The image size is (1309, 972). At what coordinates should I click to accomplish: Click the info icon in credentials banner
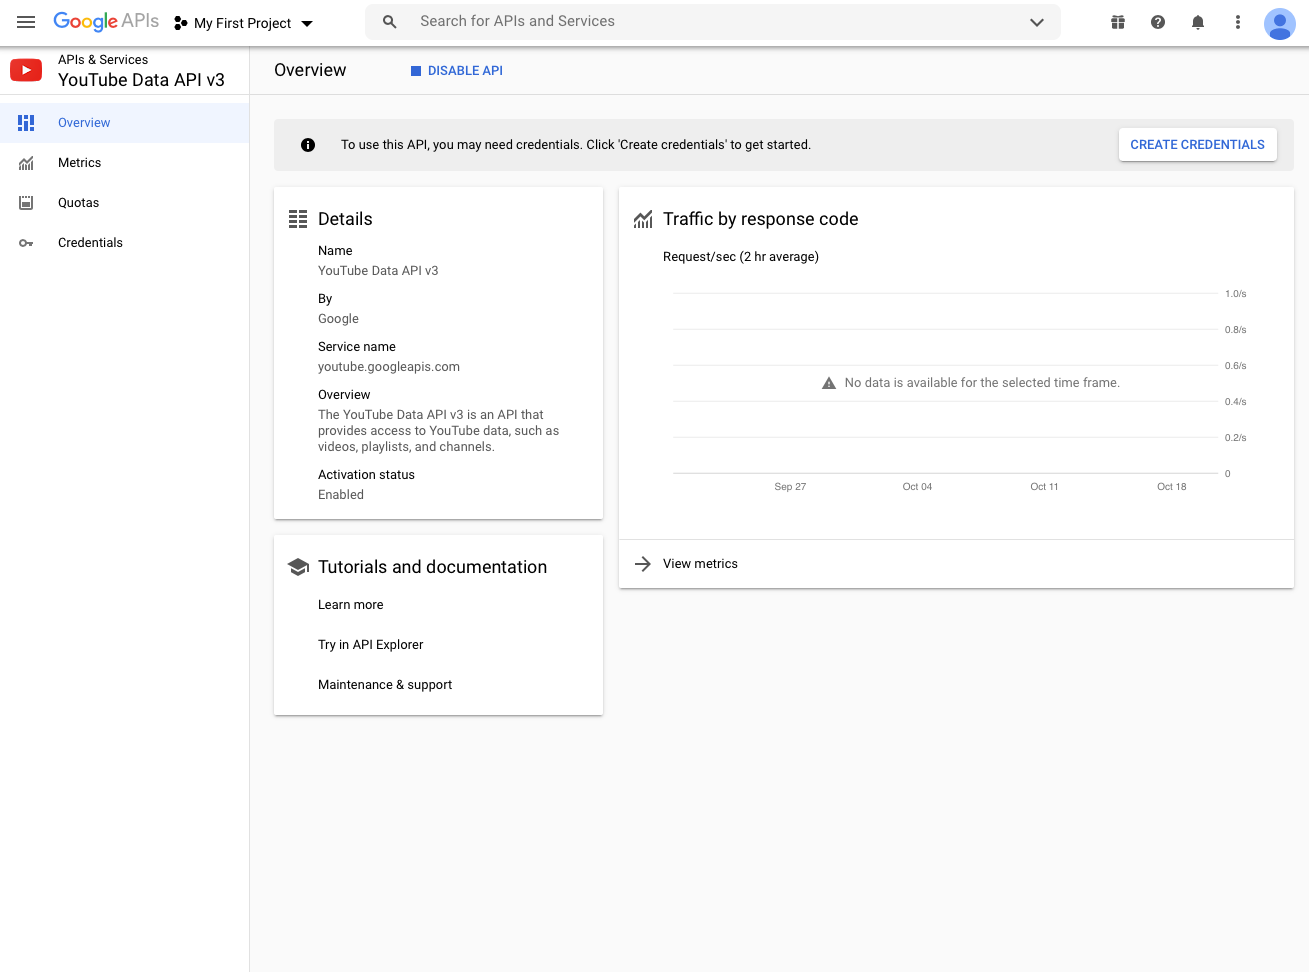[308, 145]
